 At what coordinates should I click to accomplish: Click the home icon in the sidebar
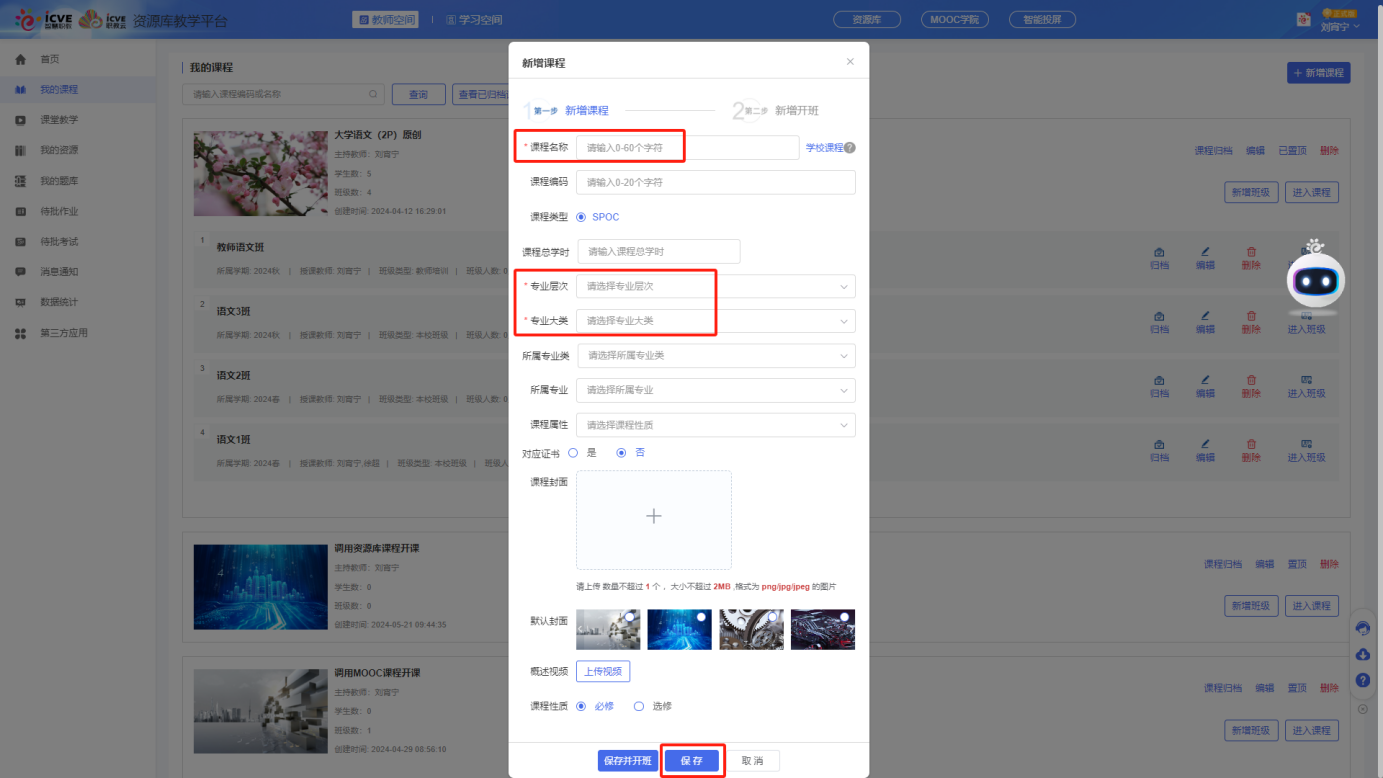20,60
